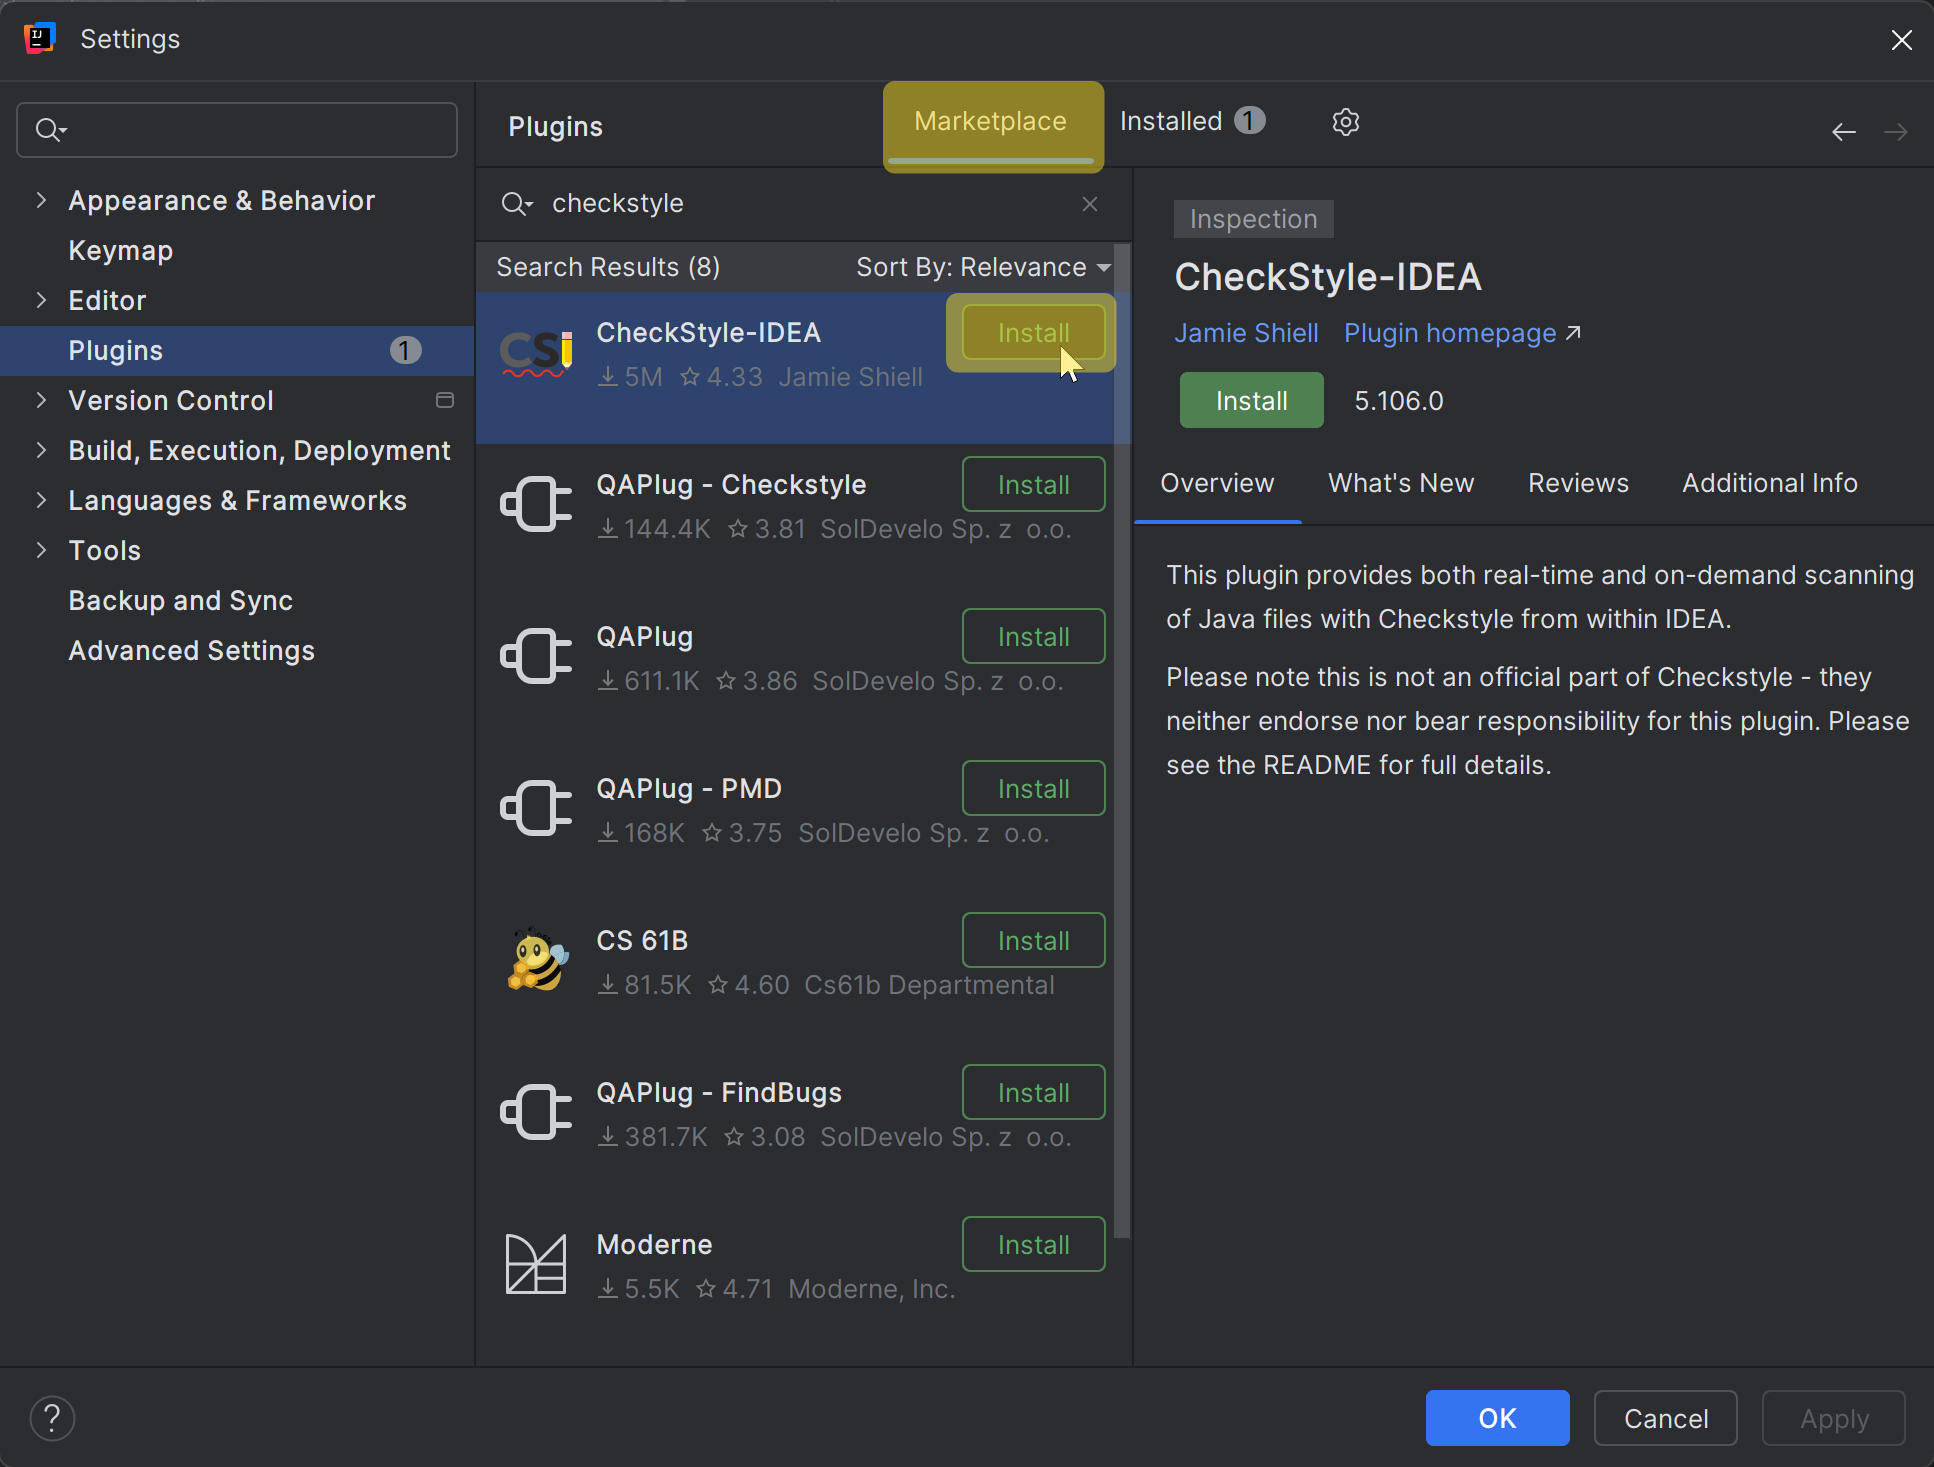Install the QAPlug - Checkstyle plugin

pyautogui.click(x=1033, y=485)
